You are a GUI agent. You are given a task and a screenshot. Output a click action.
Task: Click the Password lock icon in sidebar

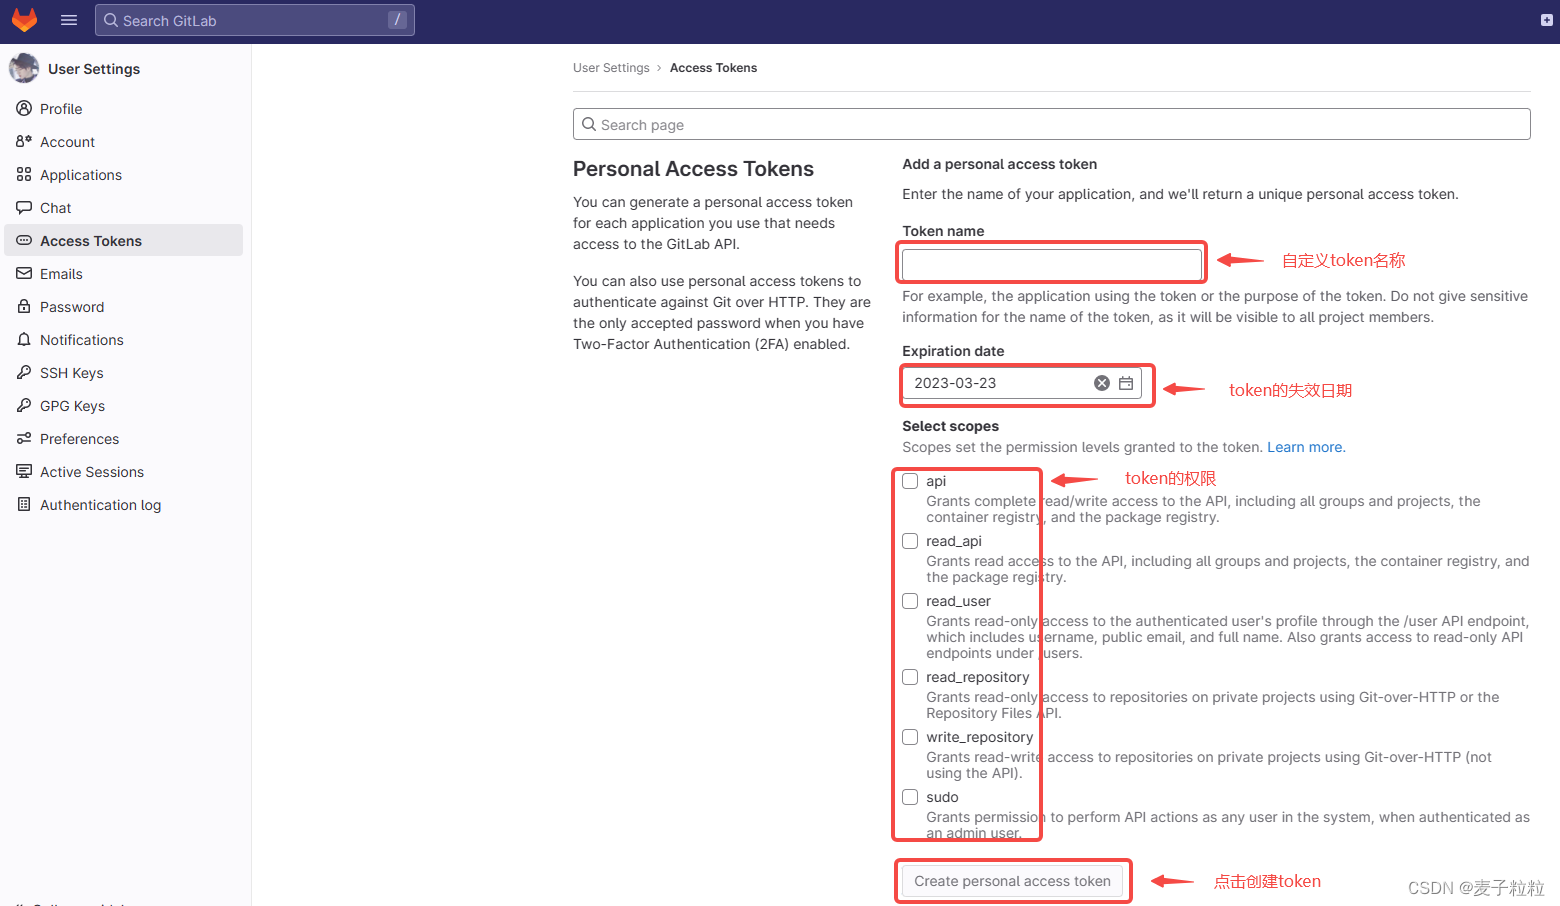[24, 306]
